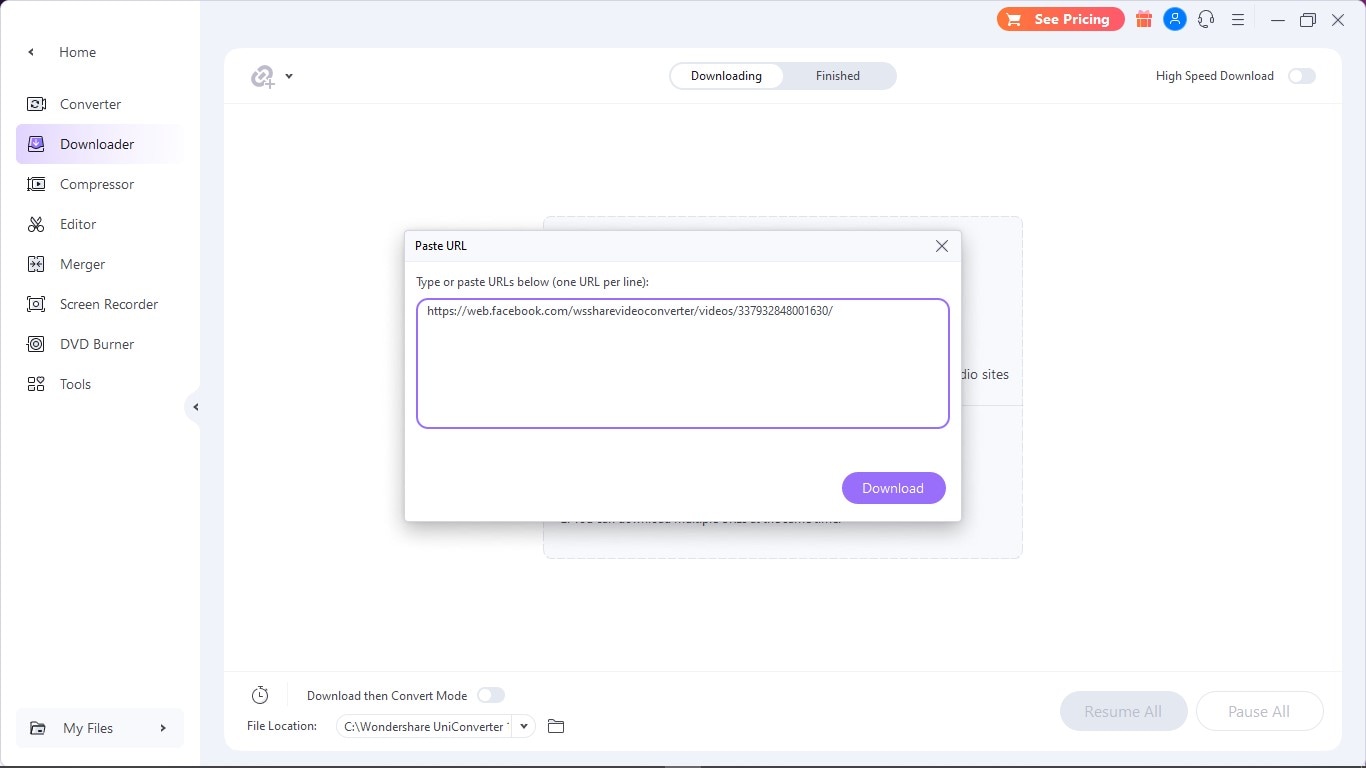Open the user account icon

coord(1175,19)
